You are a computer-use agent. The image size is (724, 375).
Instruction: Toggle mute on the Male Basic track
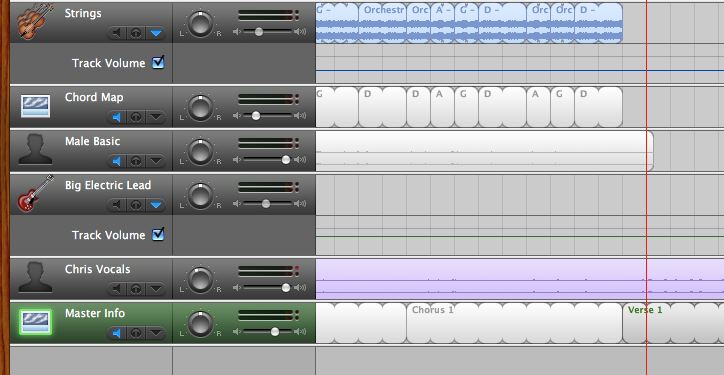pos(117,161)
